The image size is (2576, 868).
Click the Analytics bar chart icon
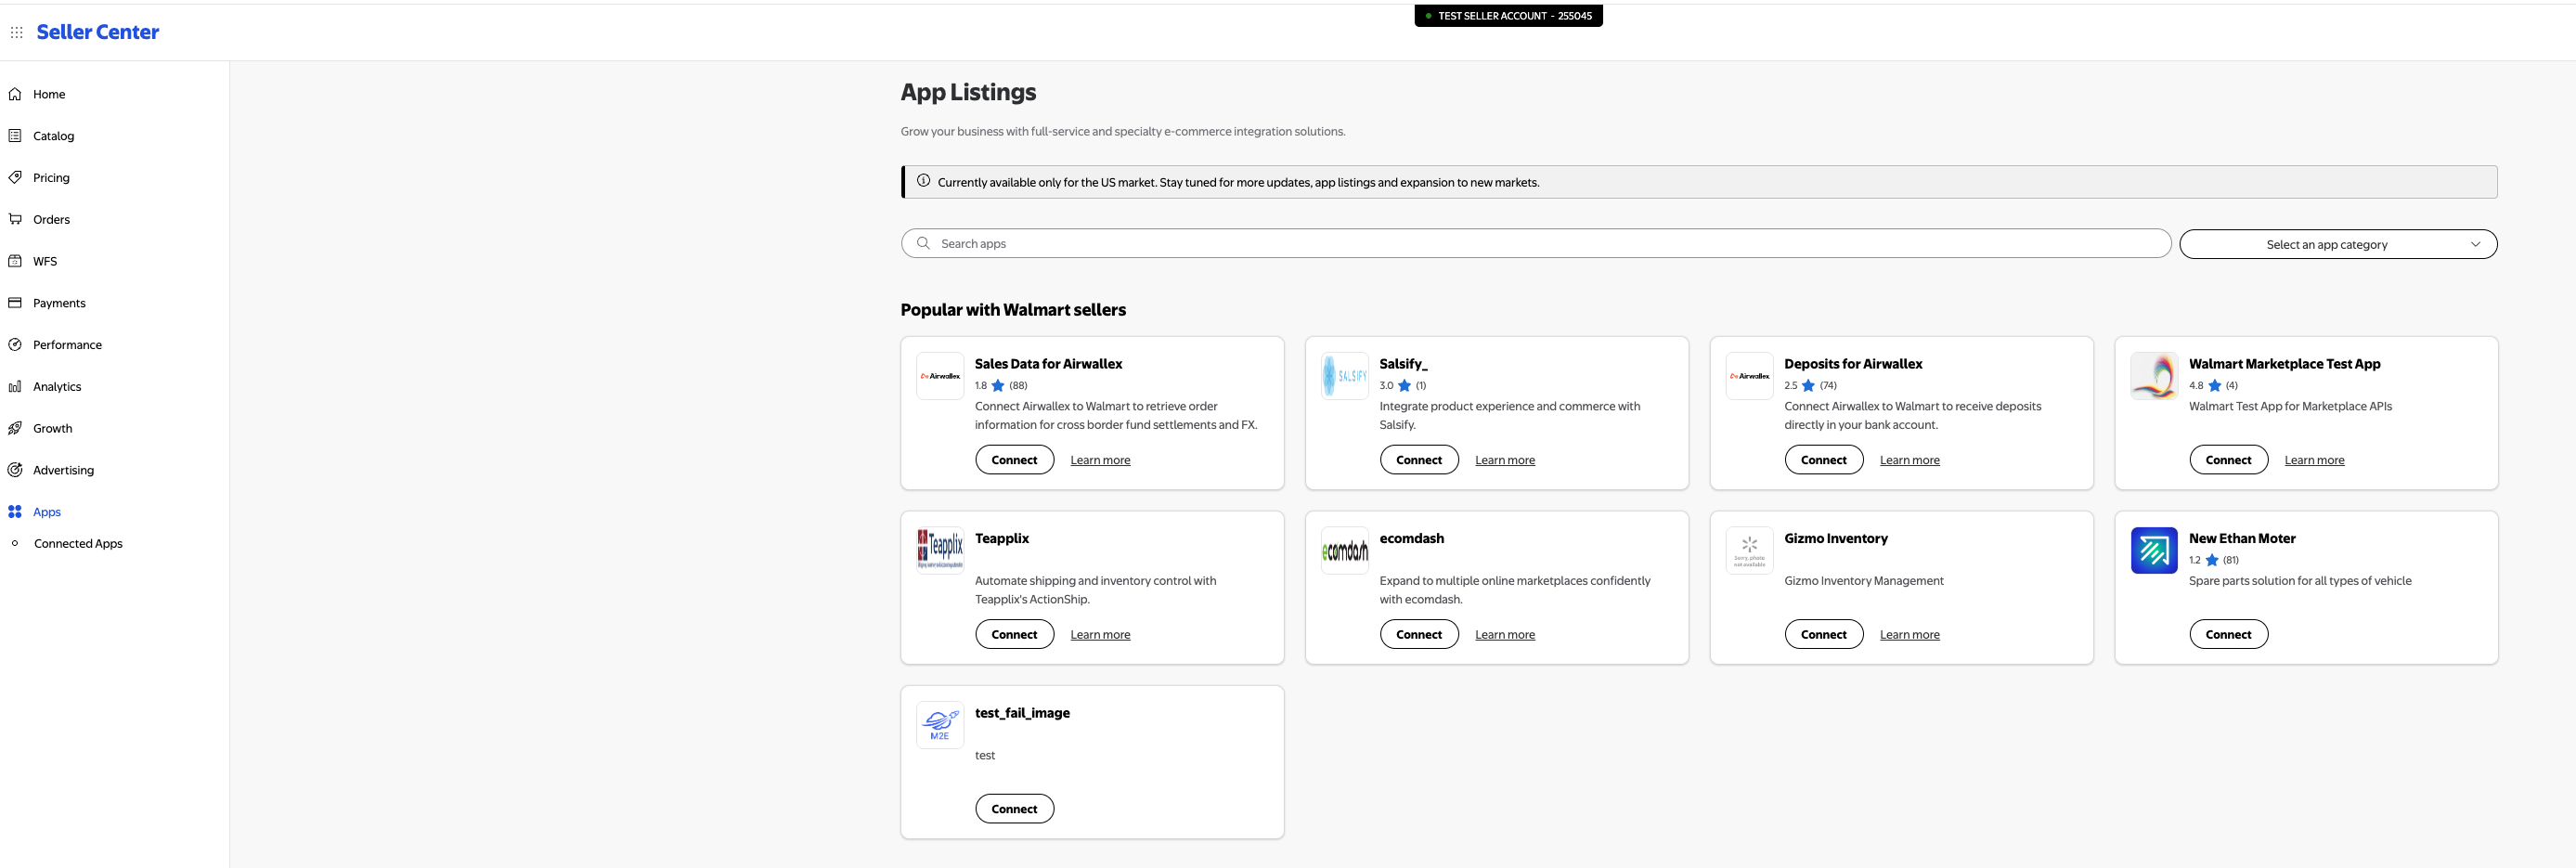[15, 387]
